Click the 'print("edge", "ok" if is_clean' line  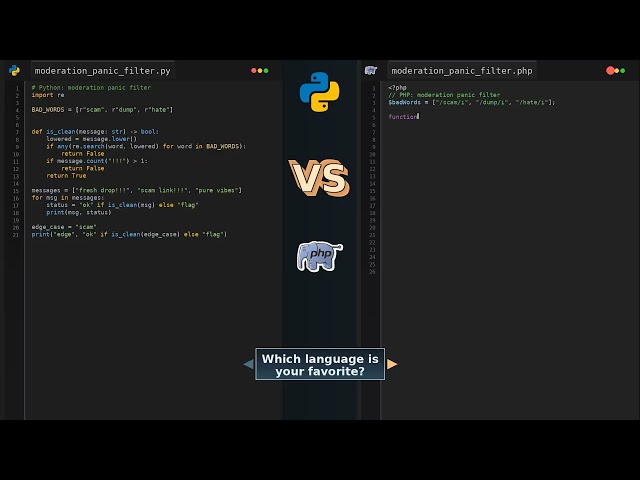pos(129,234)
